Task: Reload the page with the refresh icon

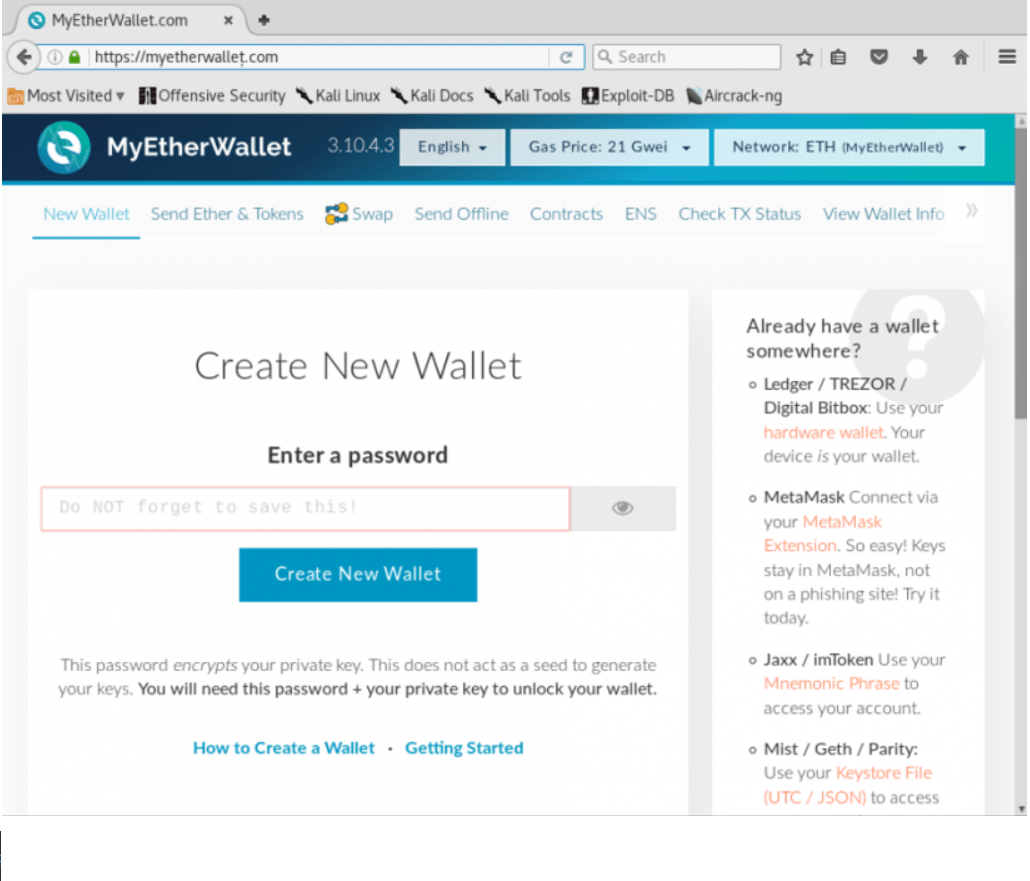Action: click(x=566, y=57)
